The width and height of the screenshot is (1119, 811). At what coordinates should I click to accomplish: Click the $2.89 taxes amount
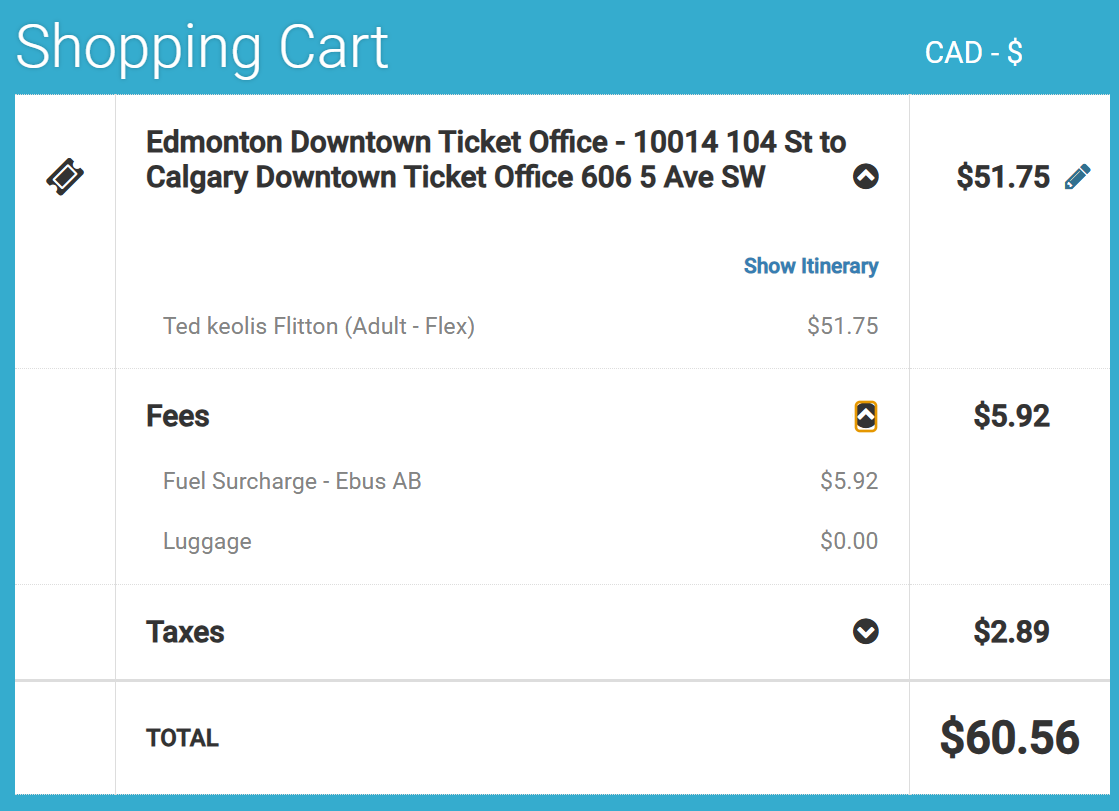[x=1011, y=632]
